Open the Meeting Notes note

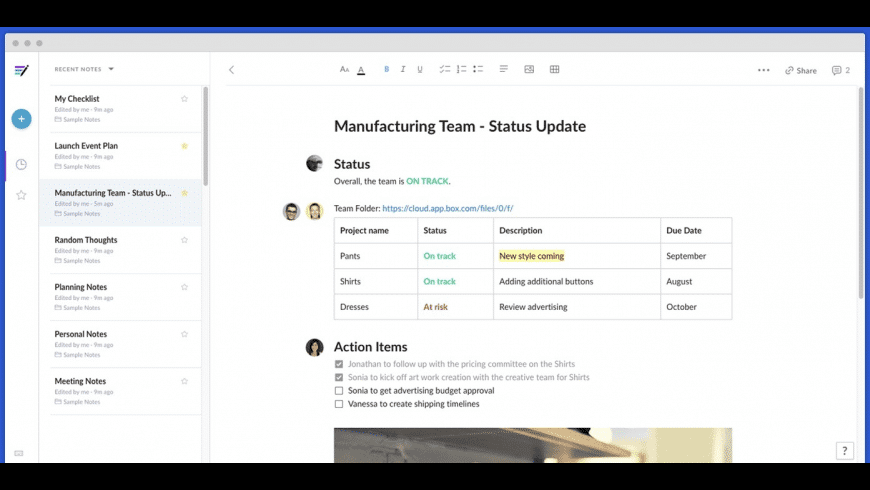120,391
